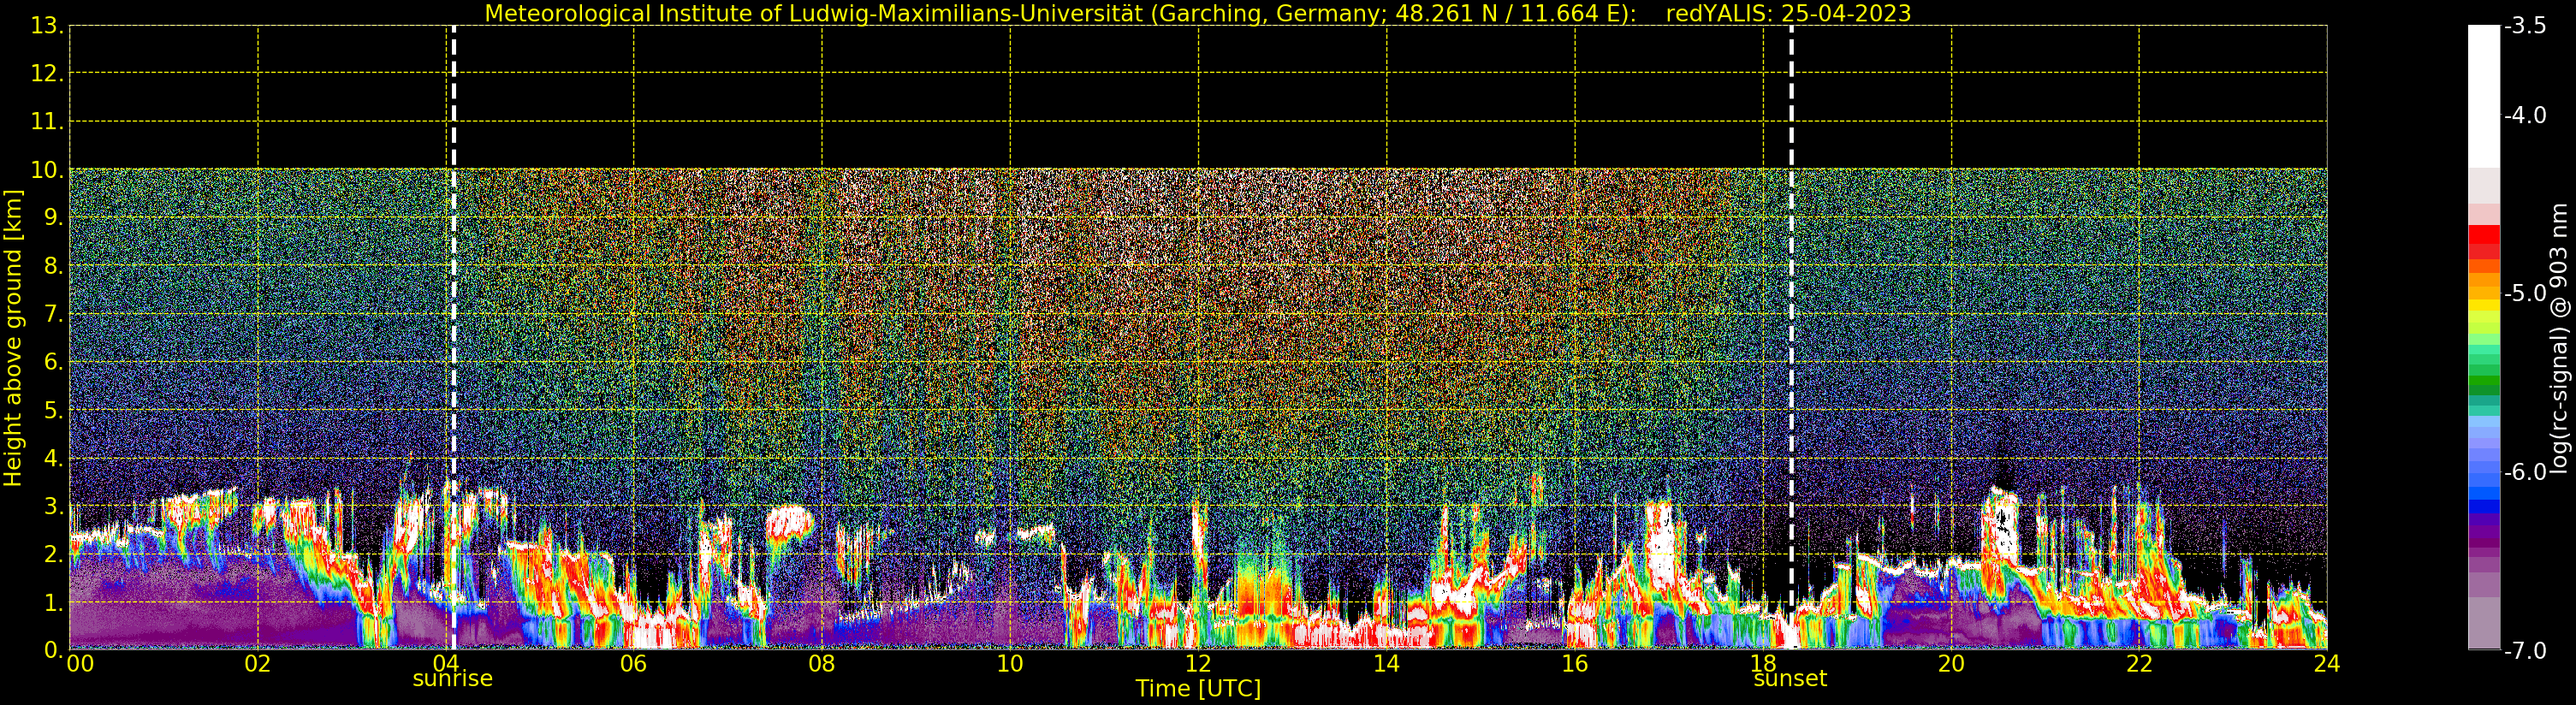The image size is (2576, 705).
Task: Click the colorbar tick label '-4.0'
Action: (x=2526, y=115)
